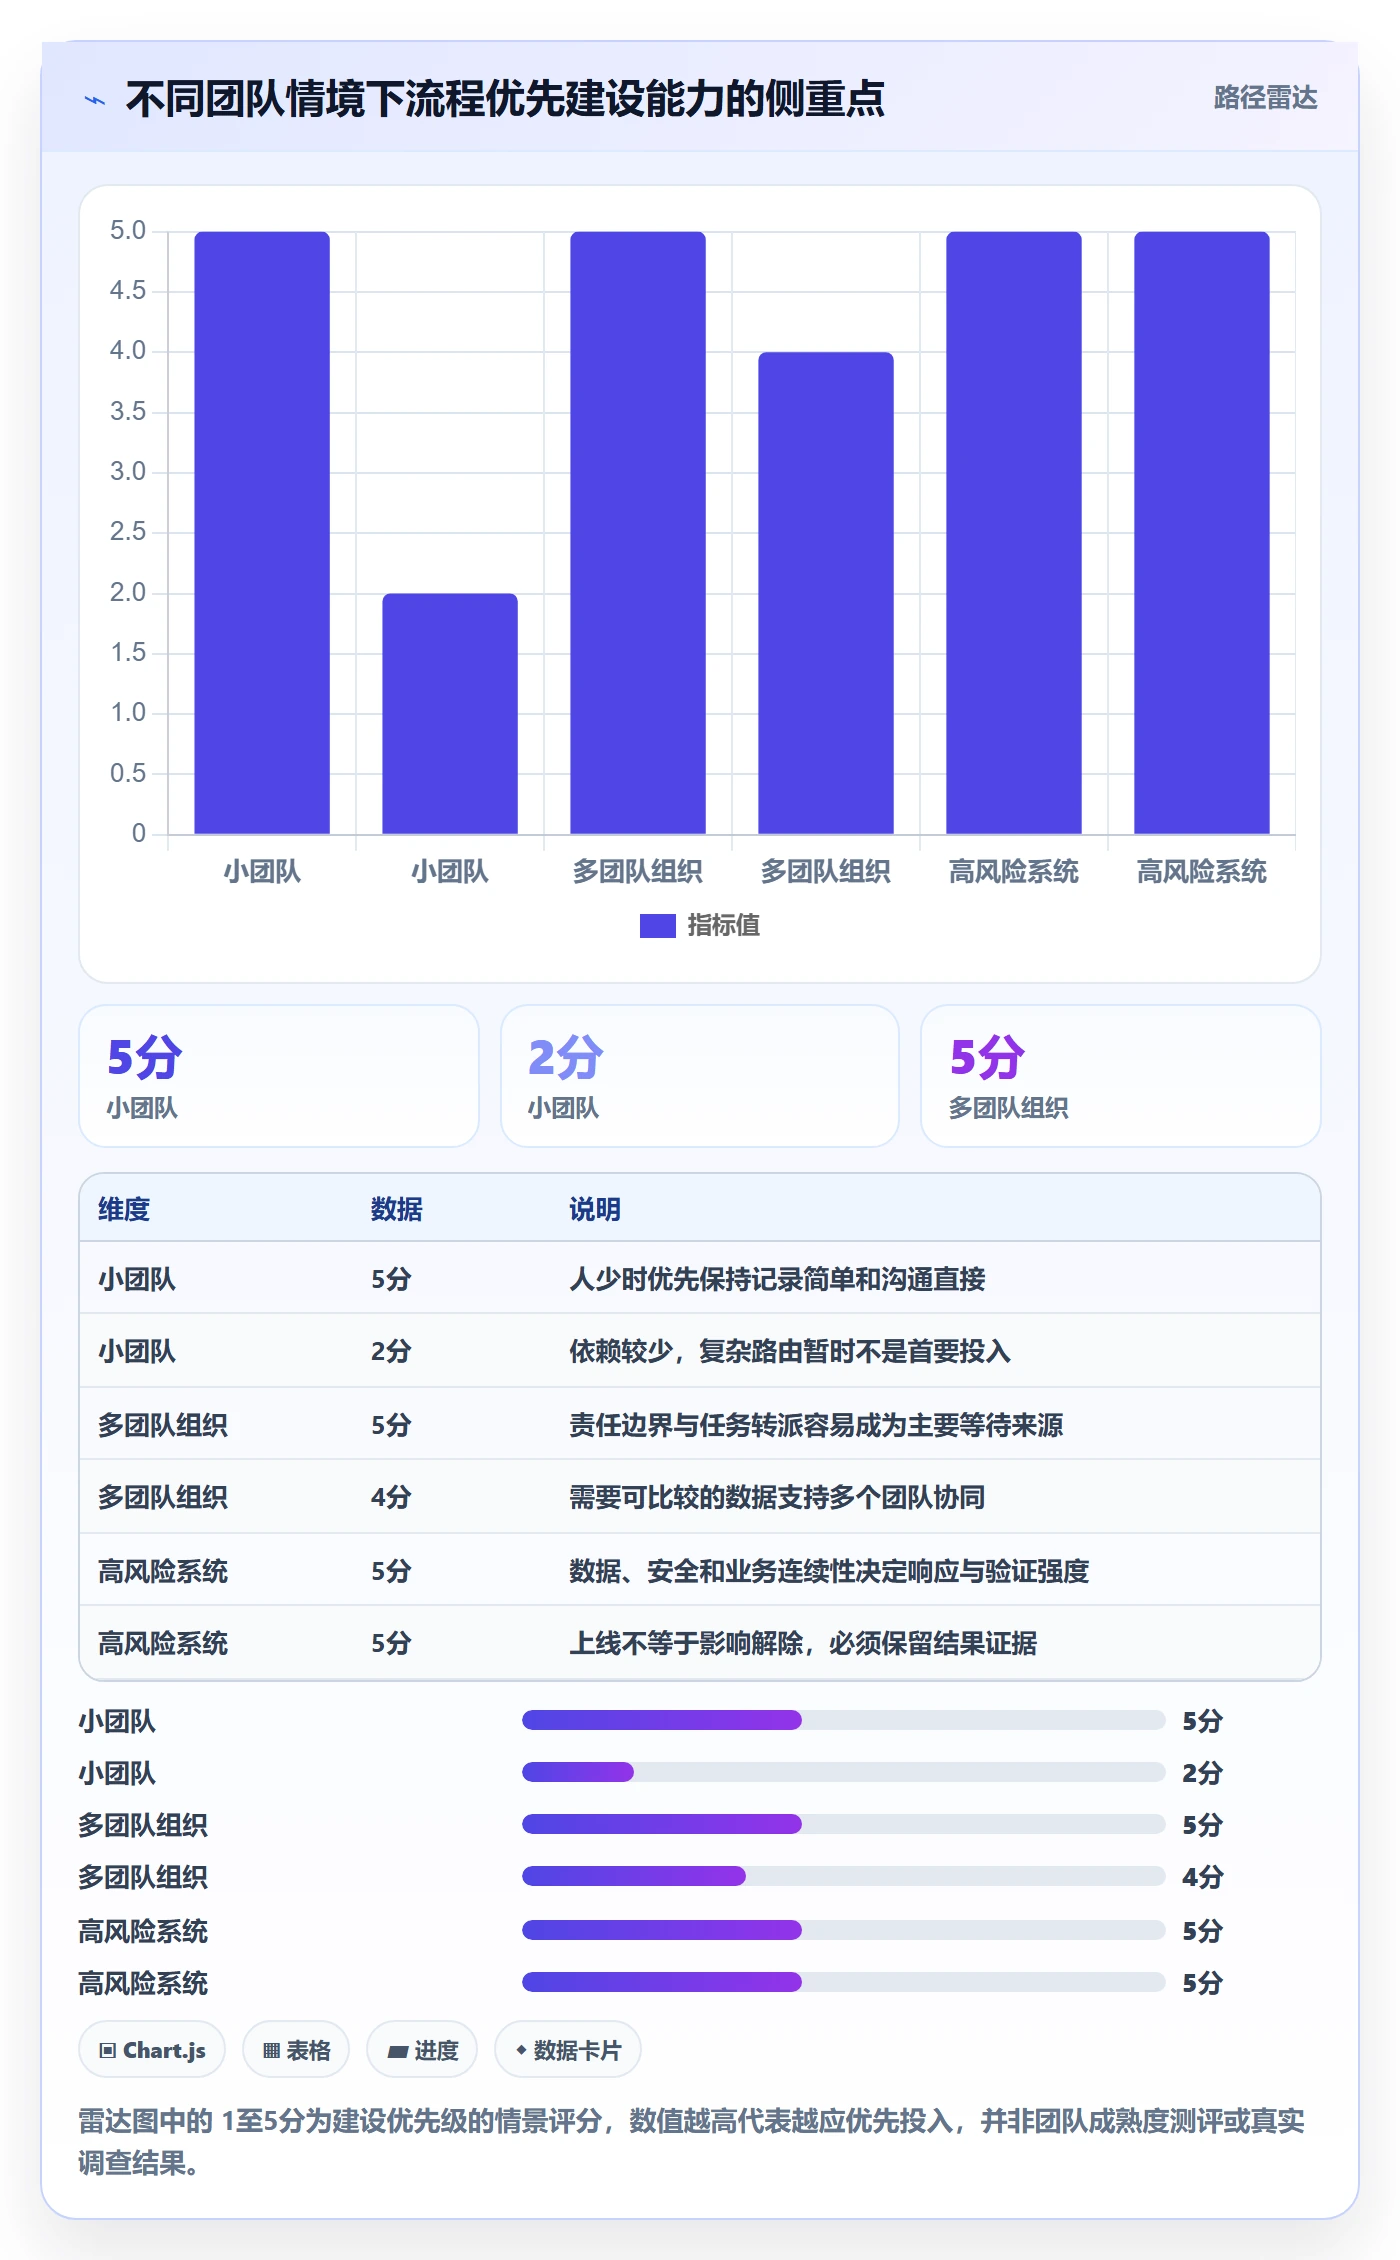
Task: Click the 2.5 y-axis tick label
Action: tap(128, 532)
